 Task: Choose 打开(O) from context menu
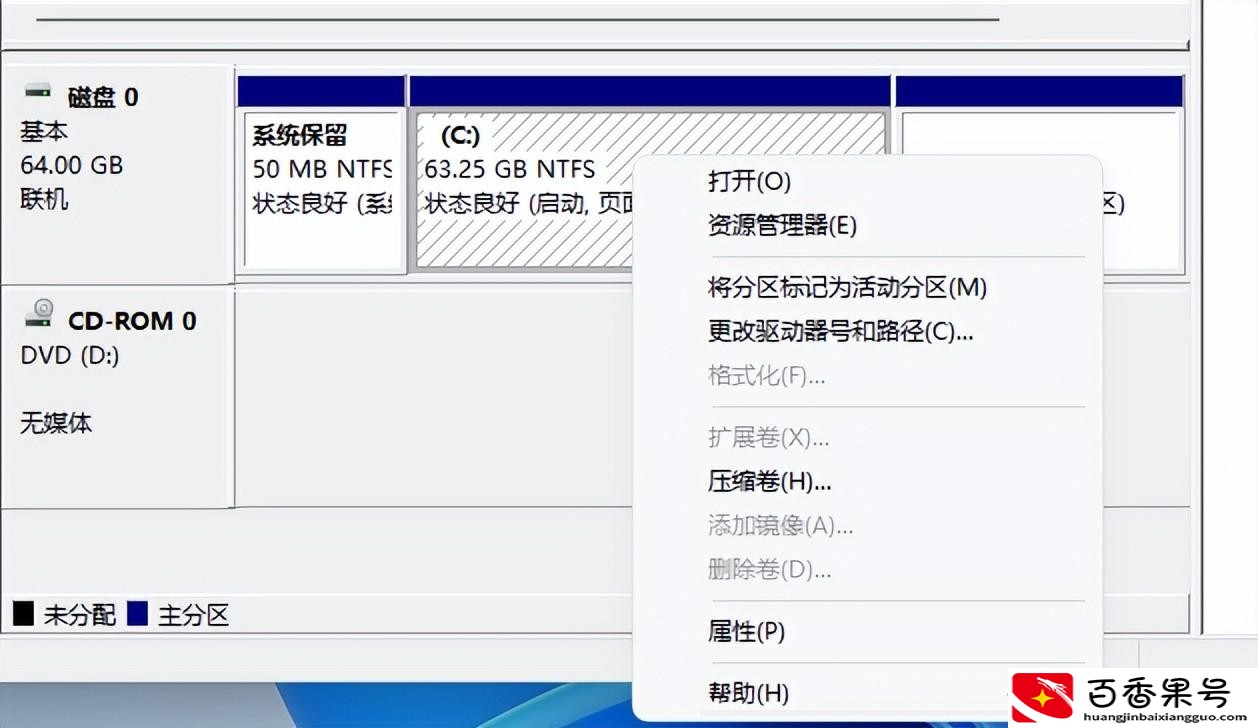(x=749, y=181)
